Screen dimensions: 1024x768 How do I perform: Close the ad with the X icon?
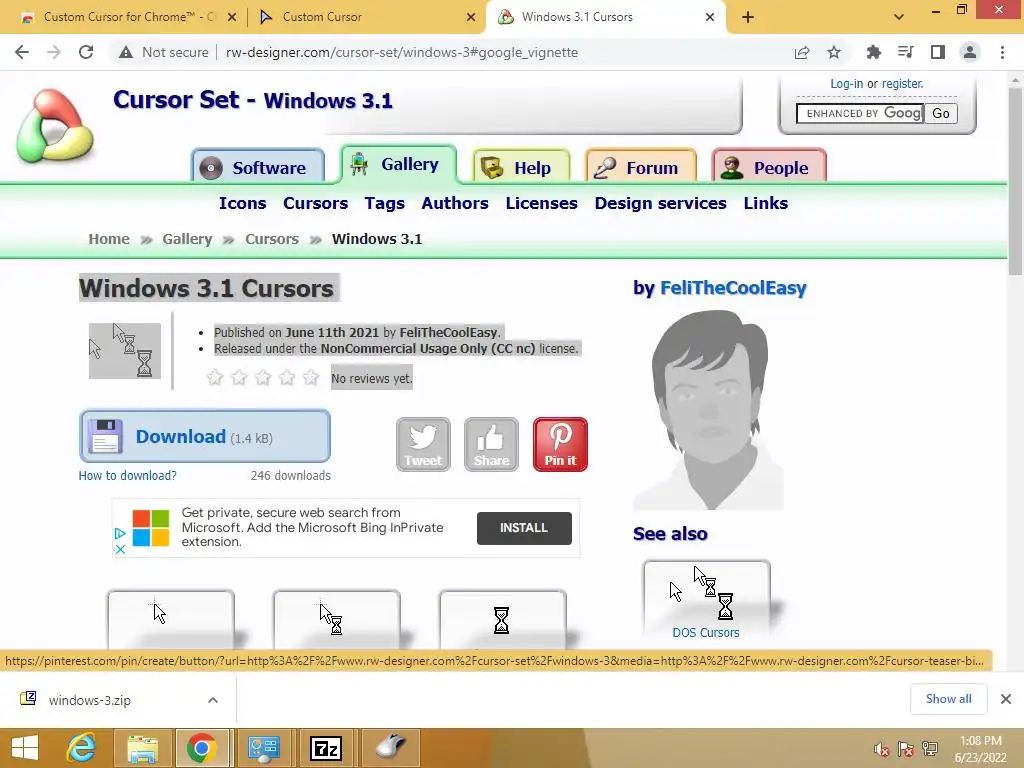coord(120,549)
